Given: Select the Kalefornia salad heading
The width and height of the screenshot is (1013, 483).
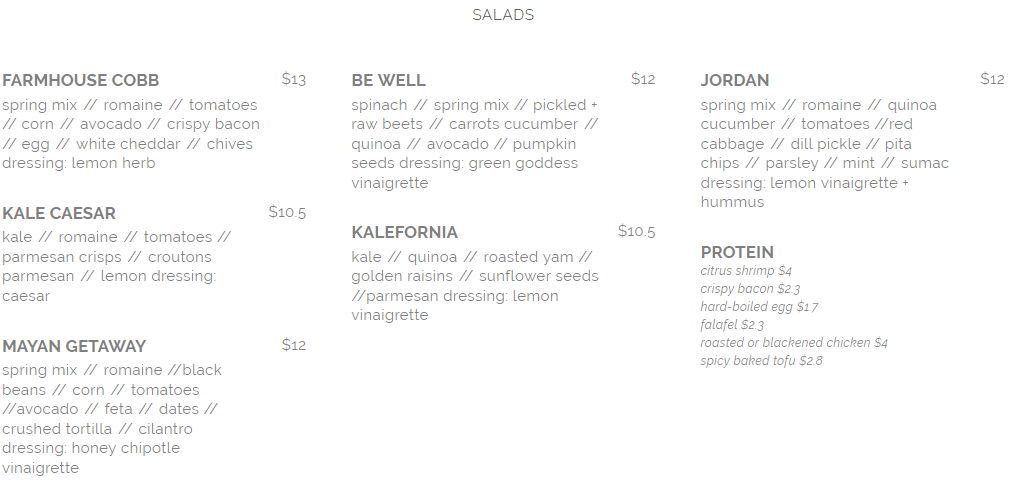Looking at the screenshot, I should tap(404, 232).
